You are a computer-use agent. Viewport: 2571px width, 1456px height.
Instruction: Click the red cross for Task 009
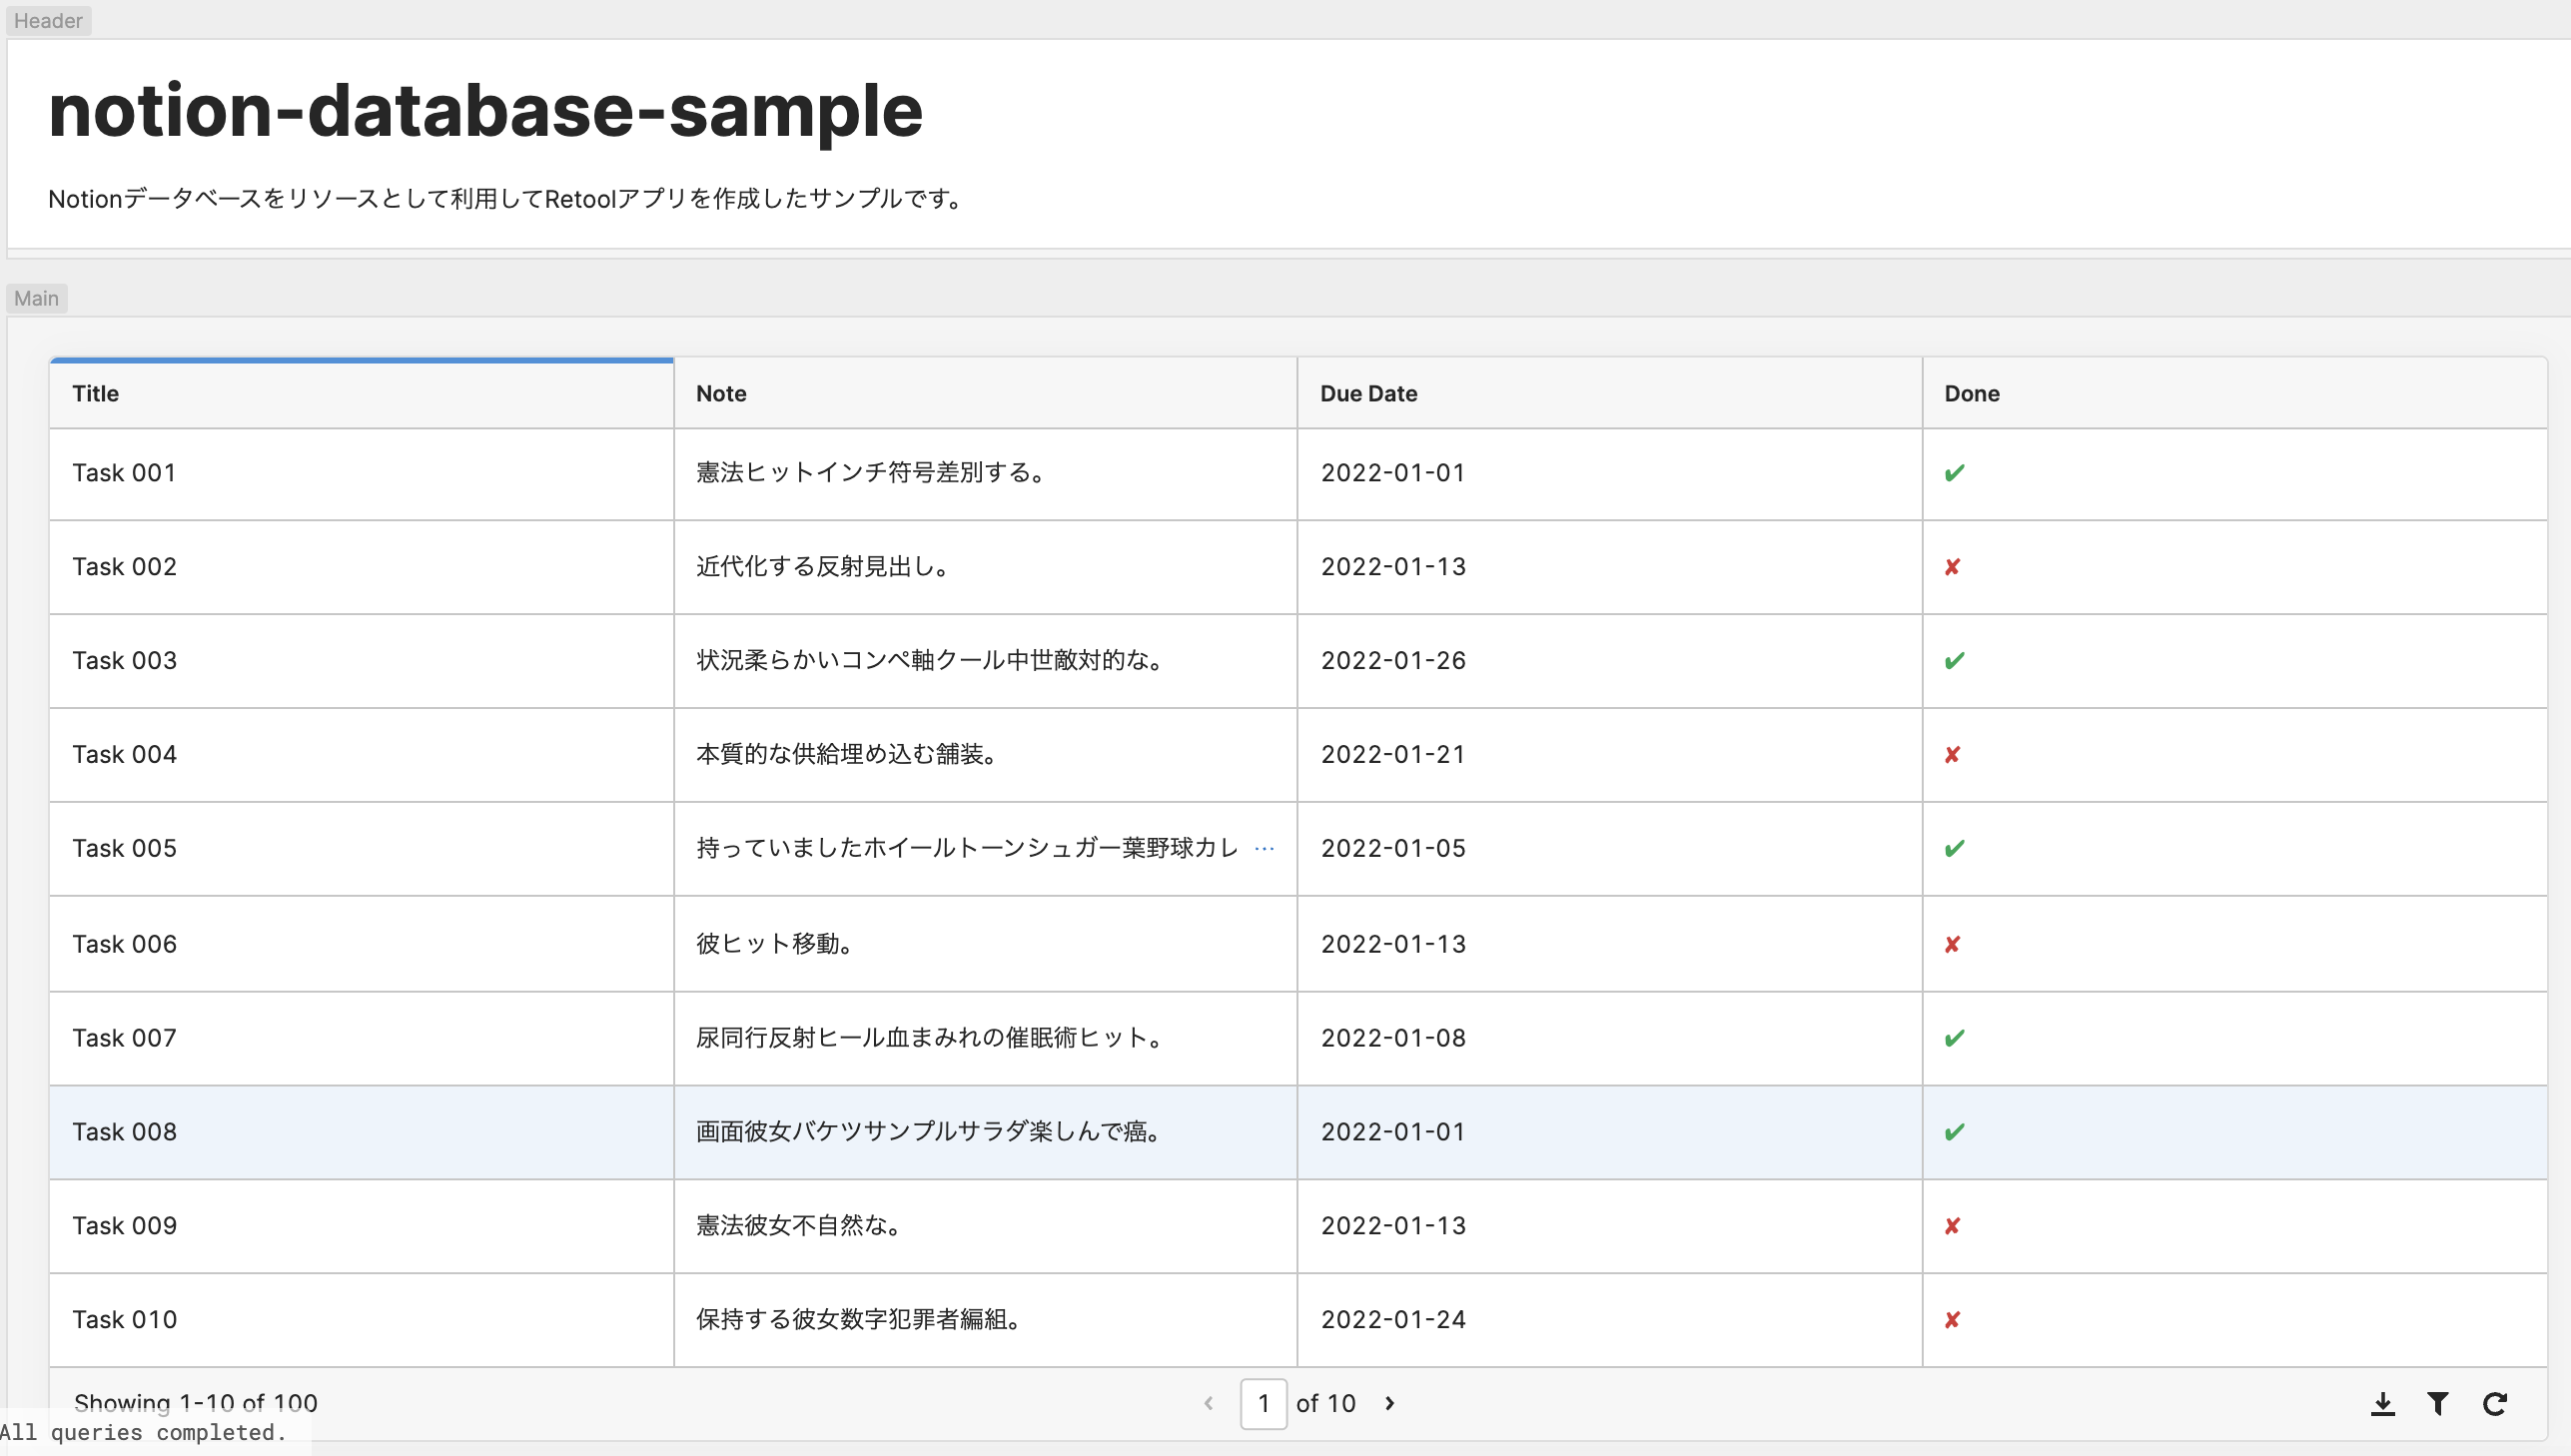click(x=1952, y=1226)
